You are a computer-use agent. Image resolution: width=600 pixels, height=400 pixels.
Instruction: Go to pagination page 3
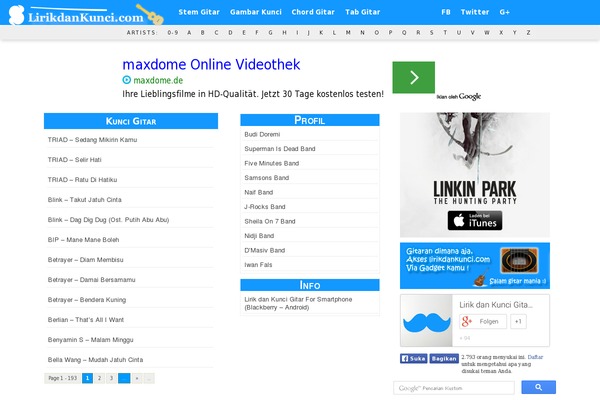[x=111, y=378]
